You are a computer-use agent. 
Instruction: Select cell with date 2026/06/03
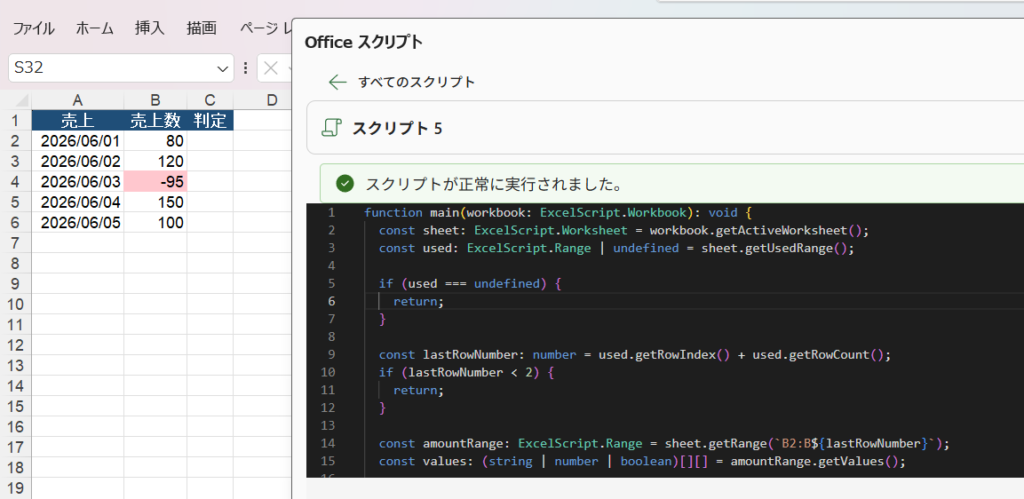(78, 182)
